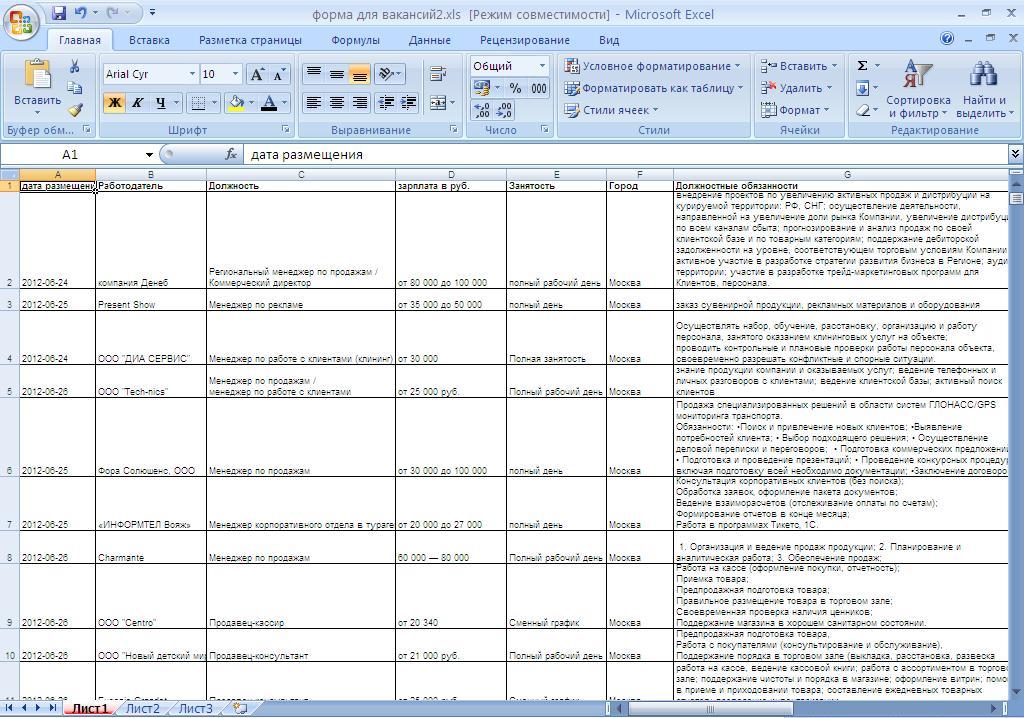Image resolution: width=1024 pixels, height=718 pixels.
Task: Click the large Paste clipboard icon
Action: pyautogui.click(x=37, y=74)
